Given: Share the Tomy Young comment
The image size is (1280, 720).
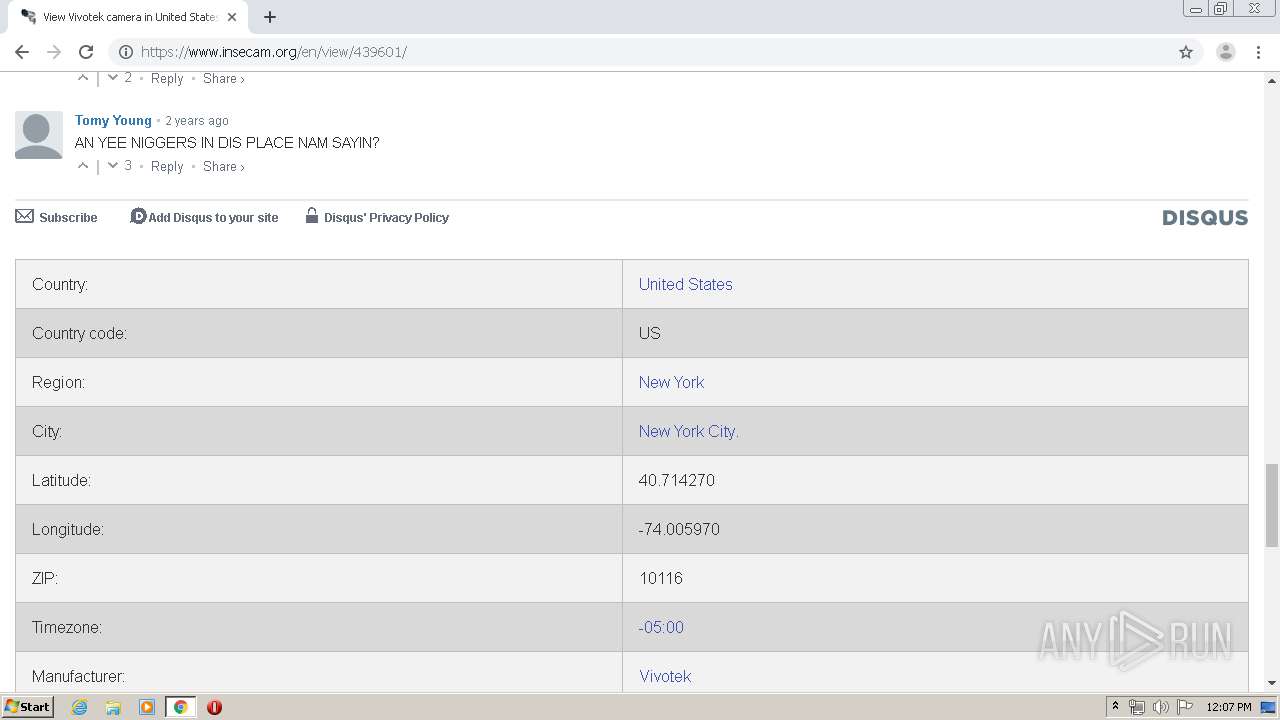Looking at the screenshot, I should pos(223,167).
